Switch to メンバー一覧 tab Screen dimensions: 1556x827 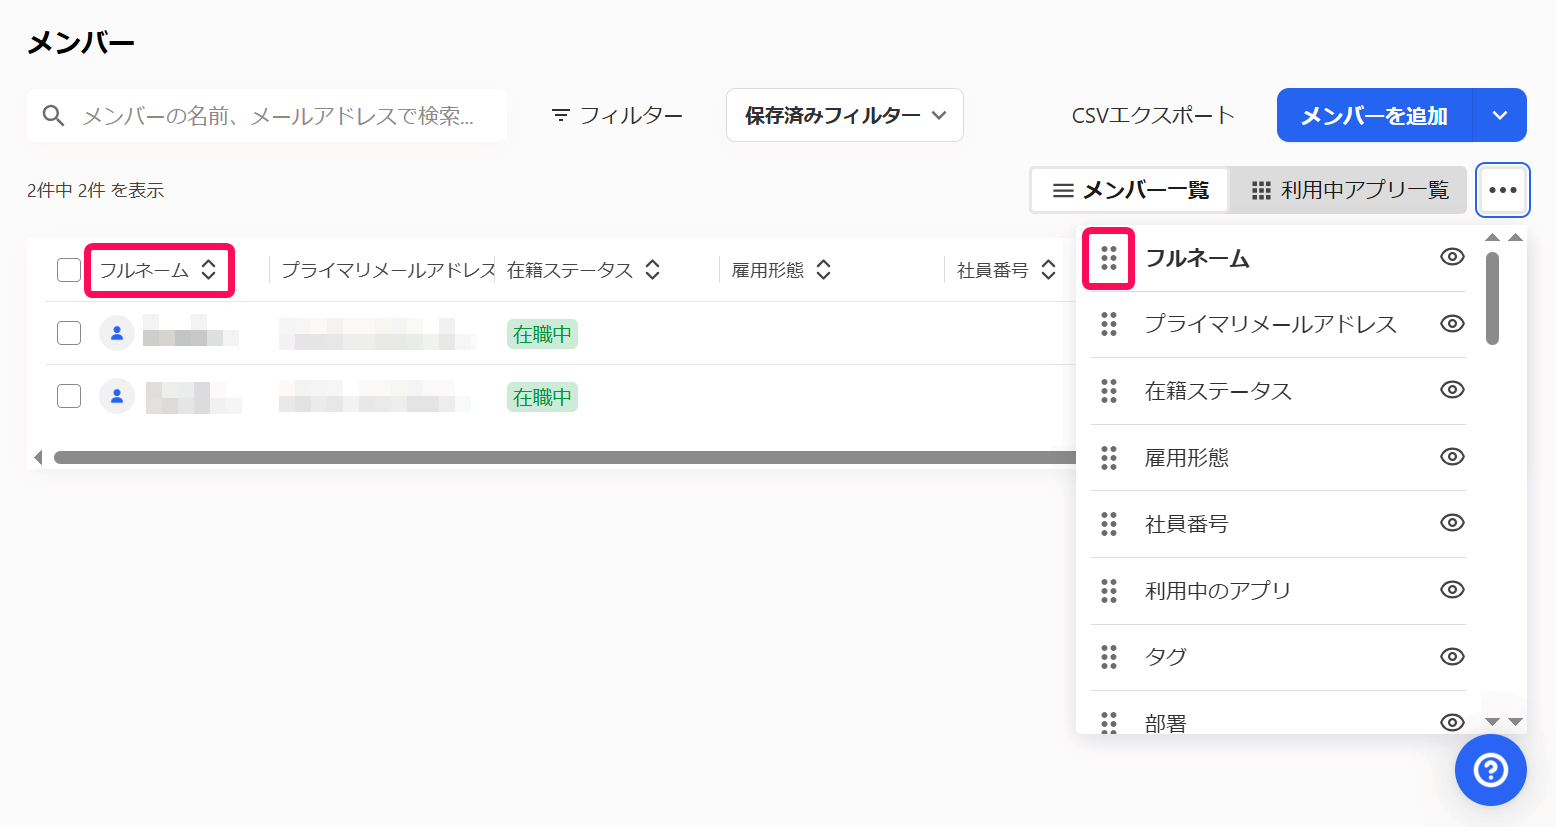click(1131, 190)
